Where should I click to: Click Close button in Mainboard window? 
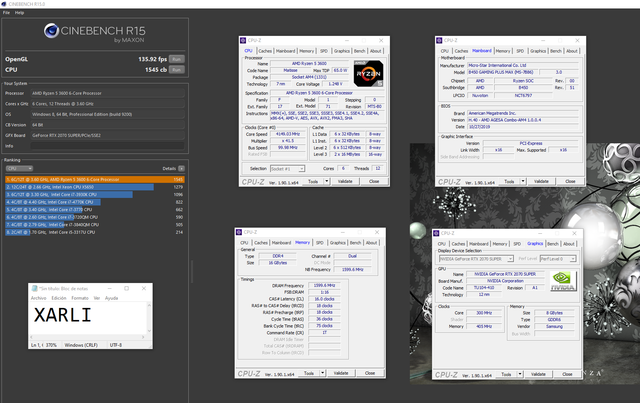(570, 181)
